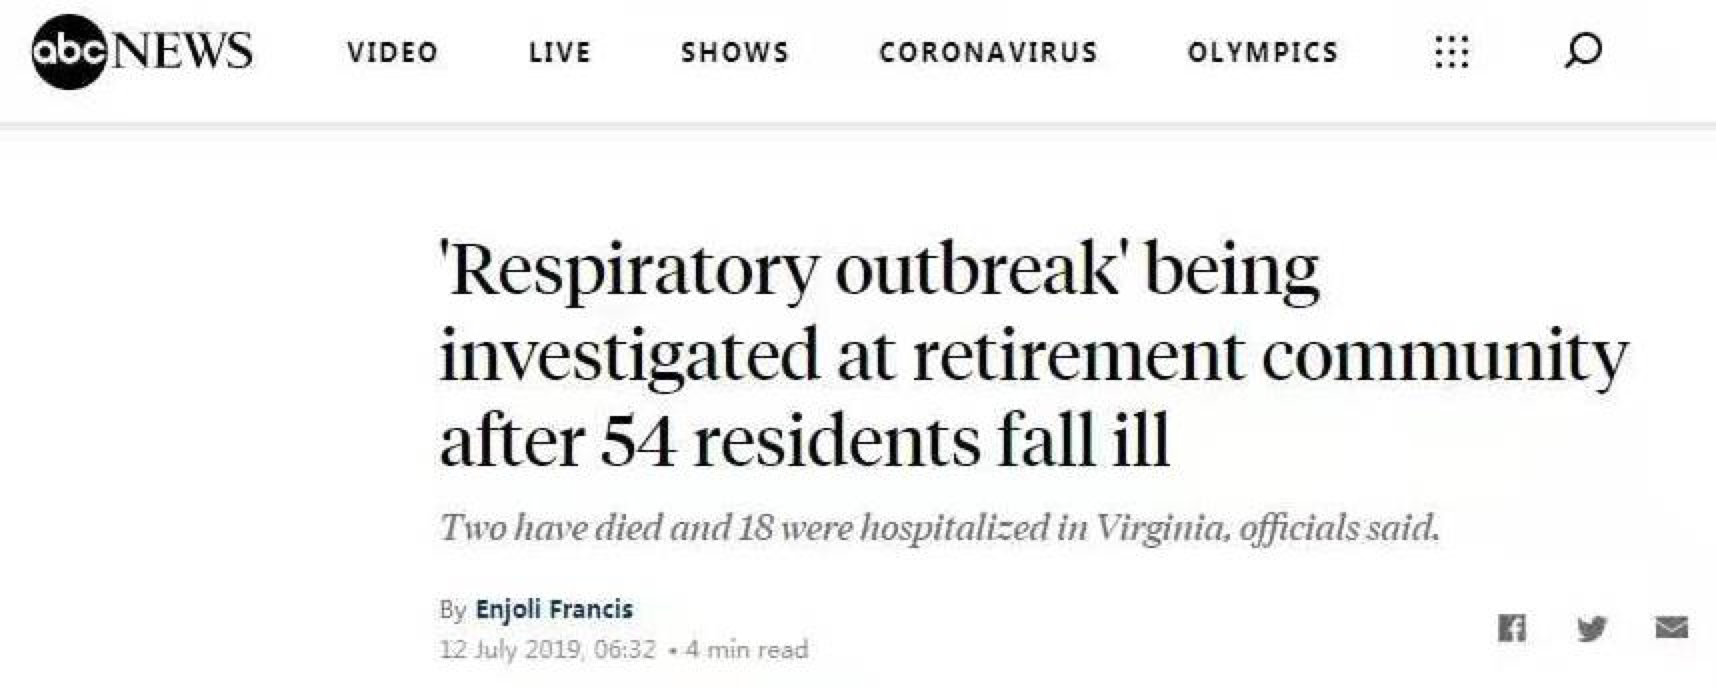The width and height of the screenshot is (1716, 688).
Task: Click the 'By' label before the author
Action: (x=452, y=609)
